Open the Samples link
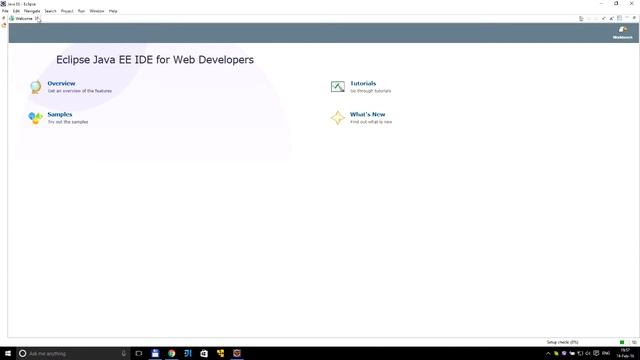This screenshot has width=640, height=360. (x=60, y=114)
